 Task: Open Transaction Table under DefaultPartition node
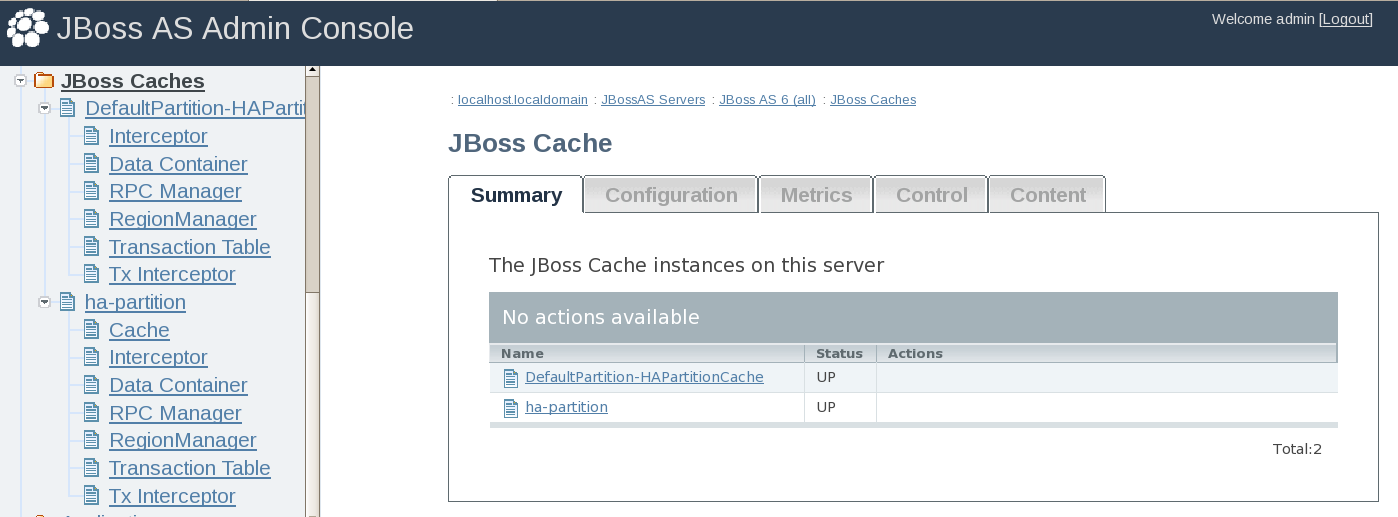click(x=190, y=246)
